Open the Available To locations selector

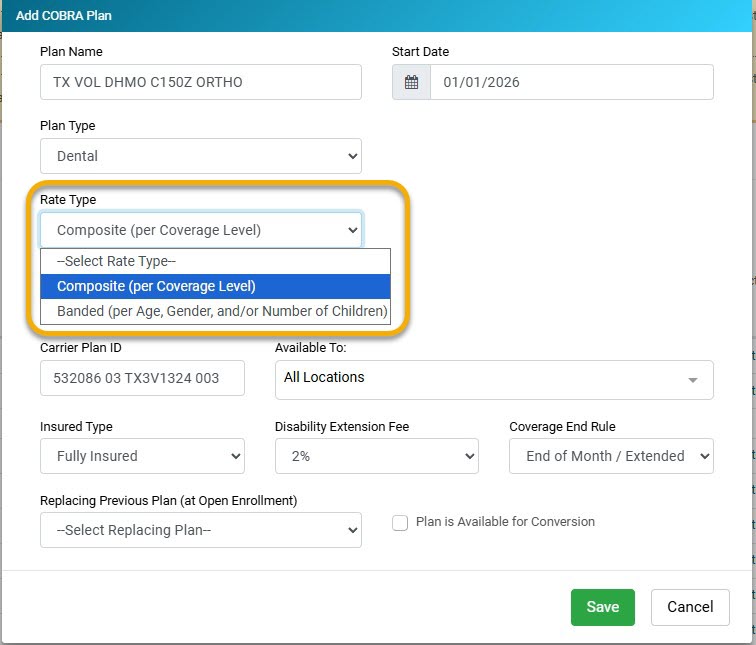(480, 379)
